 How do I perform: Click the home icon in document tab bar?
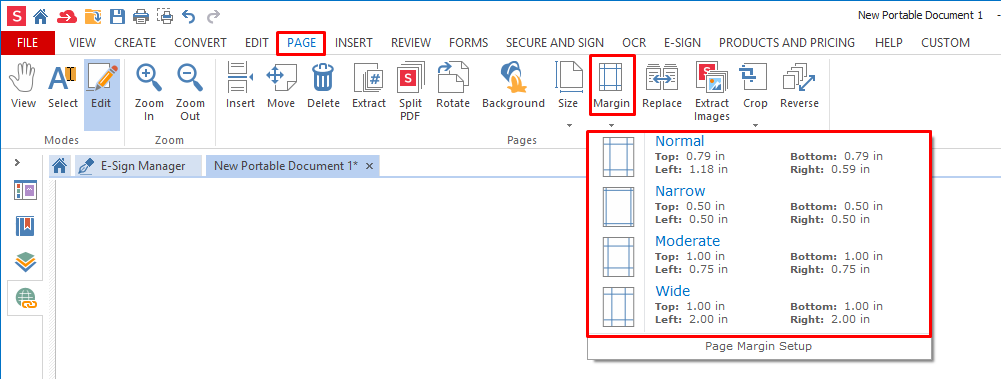pyautogui.click(x=60, y=166)
